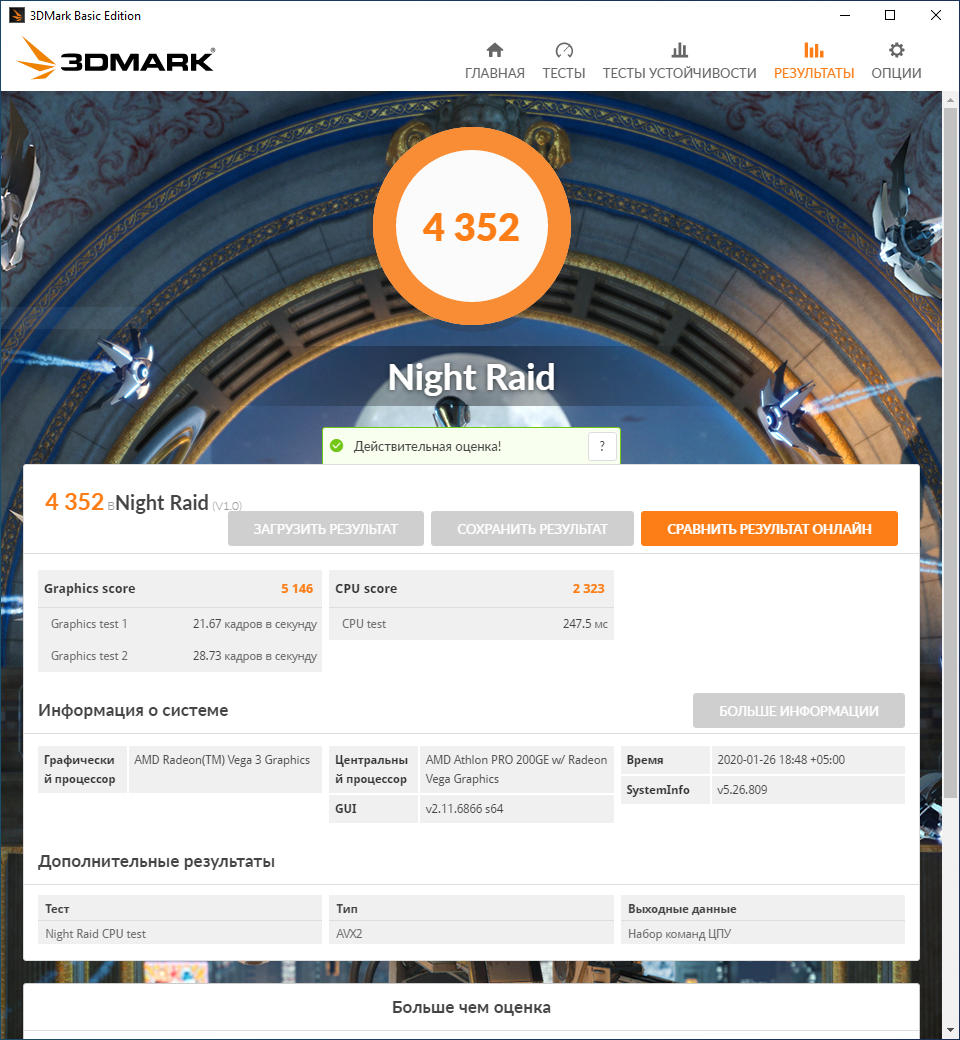Click Graphics test 1 row
Screen dimensions: 960x1040
tap(180, 623)
